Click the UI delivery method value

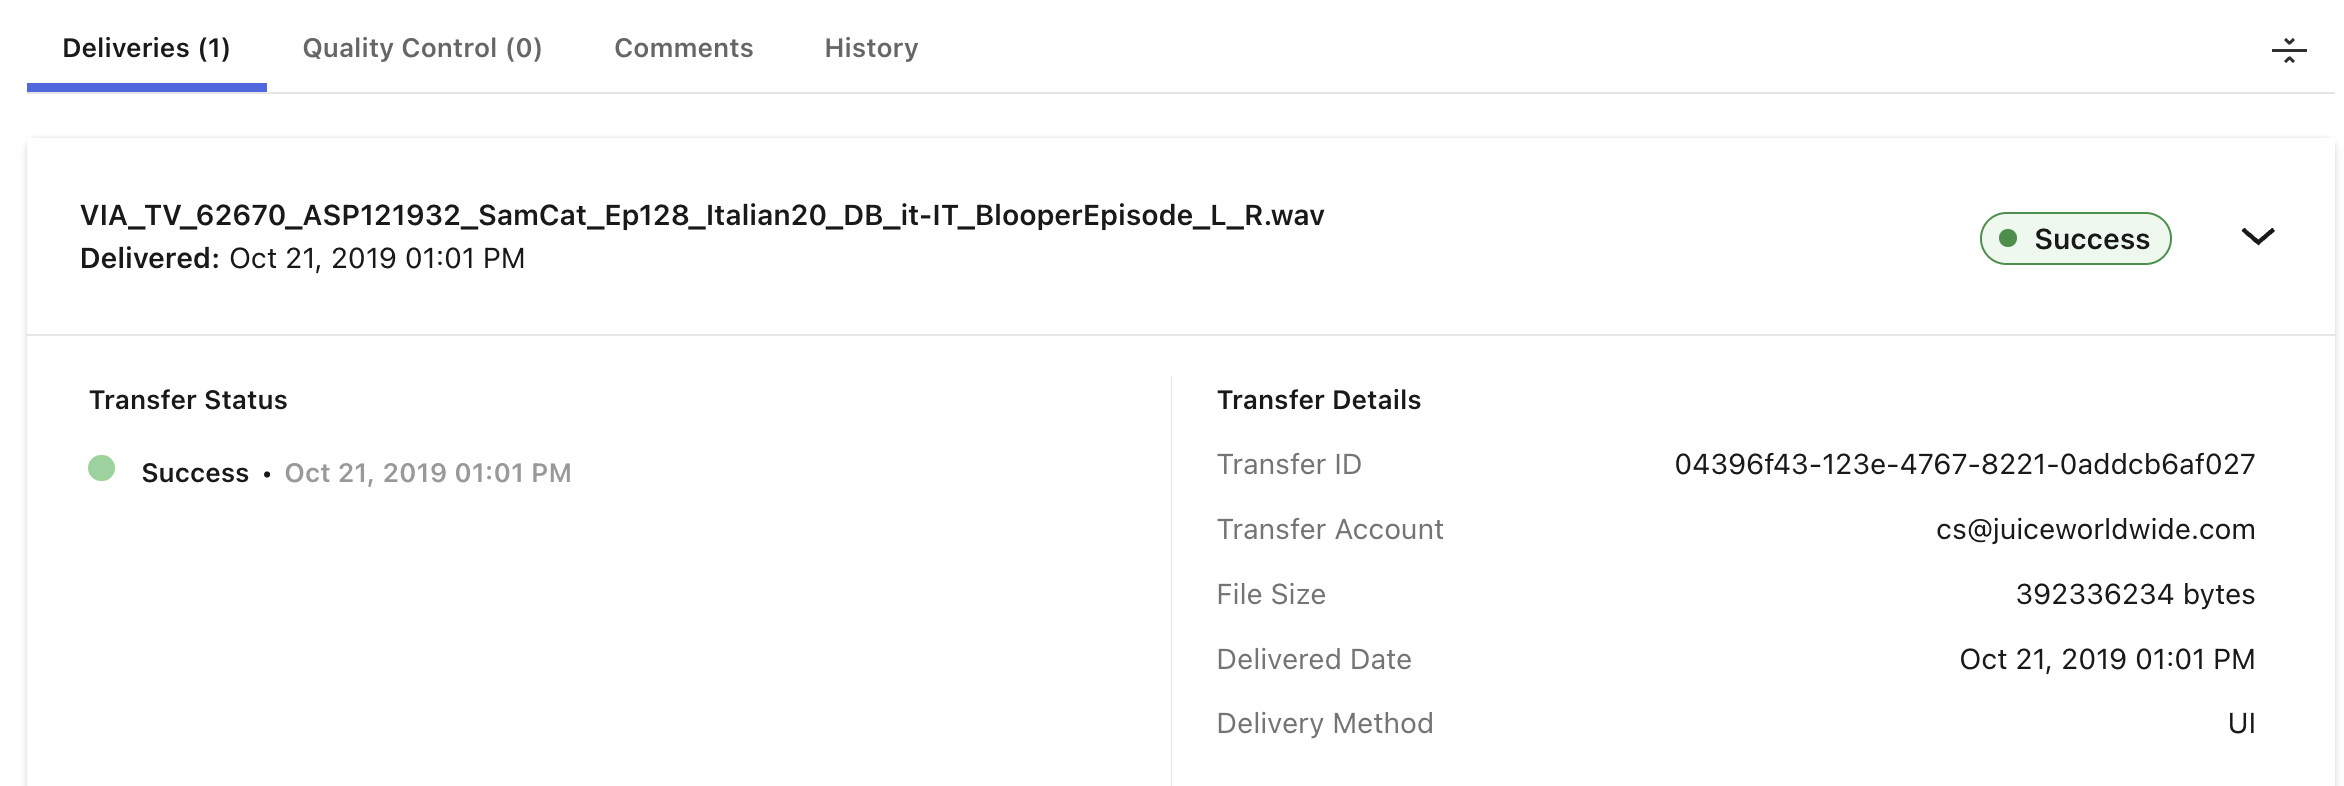point(2241,723)
